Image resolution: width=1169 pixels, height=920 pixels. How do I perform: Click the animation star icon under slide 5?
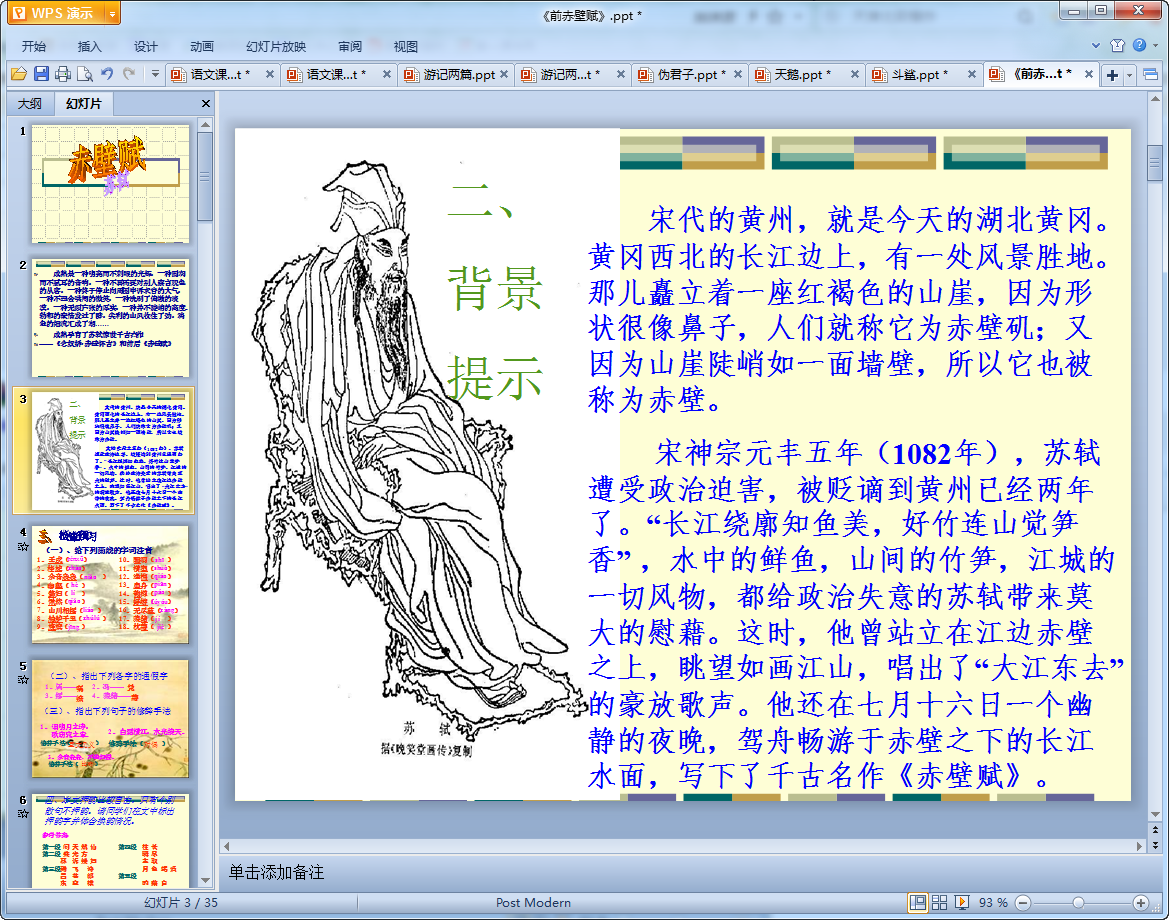pyautogui.click(x=23, y=680)
